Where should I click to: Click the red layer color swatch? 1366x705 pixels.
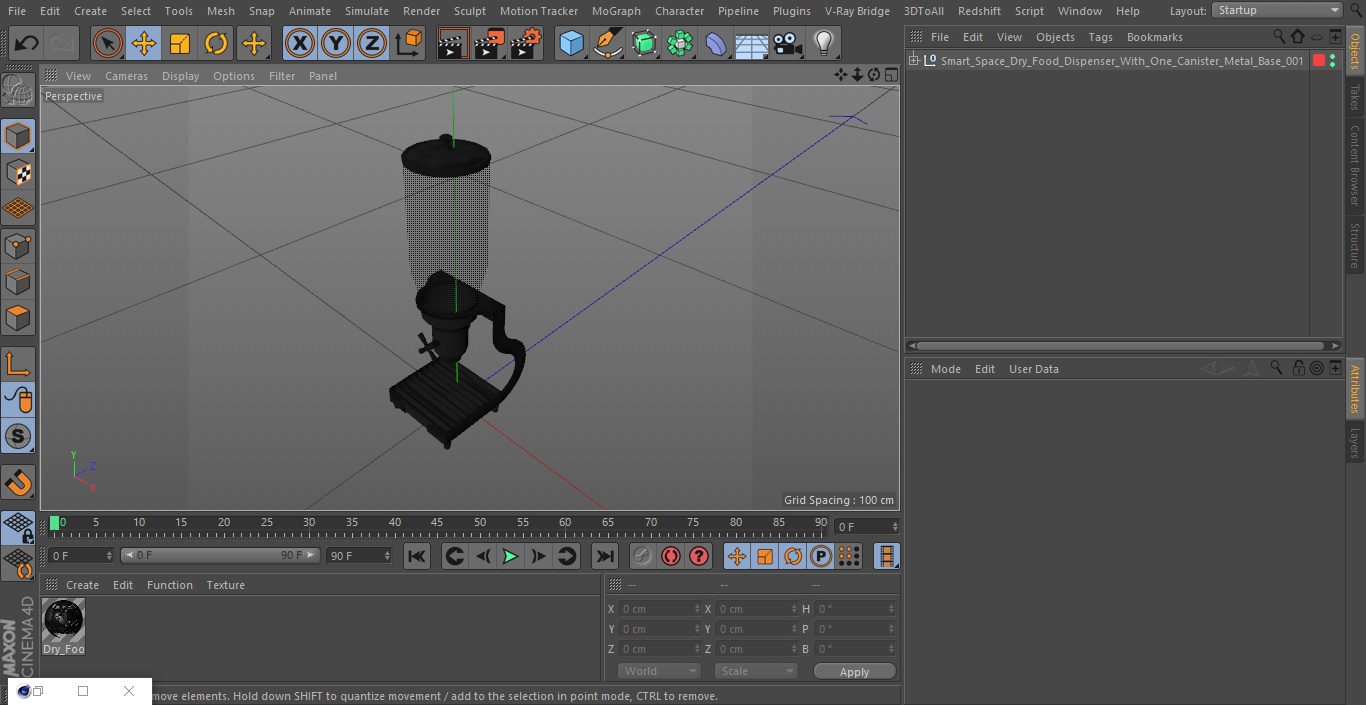pos(1318,61)
